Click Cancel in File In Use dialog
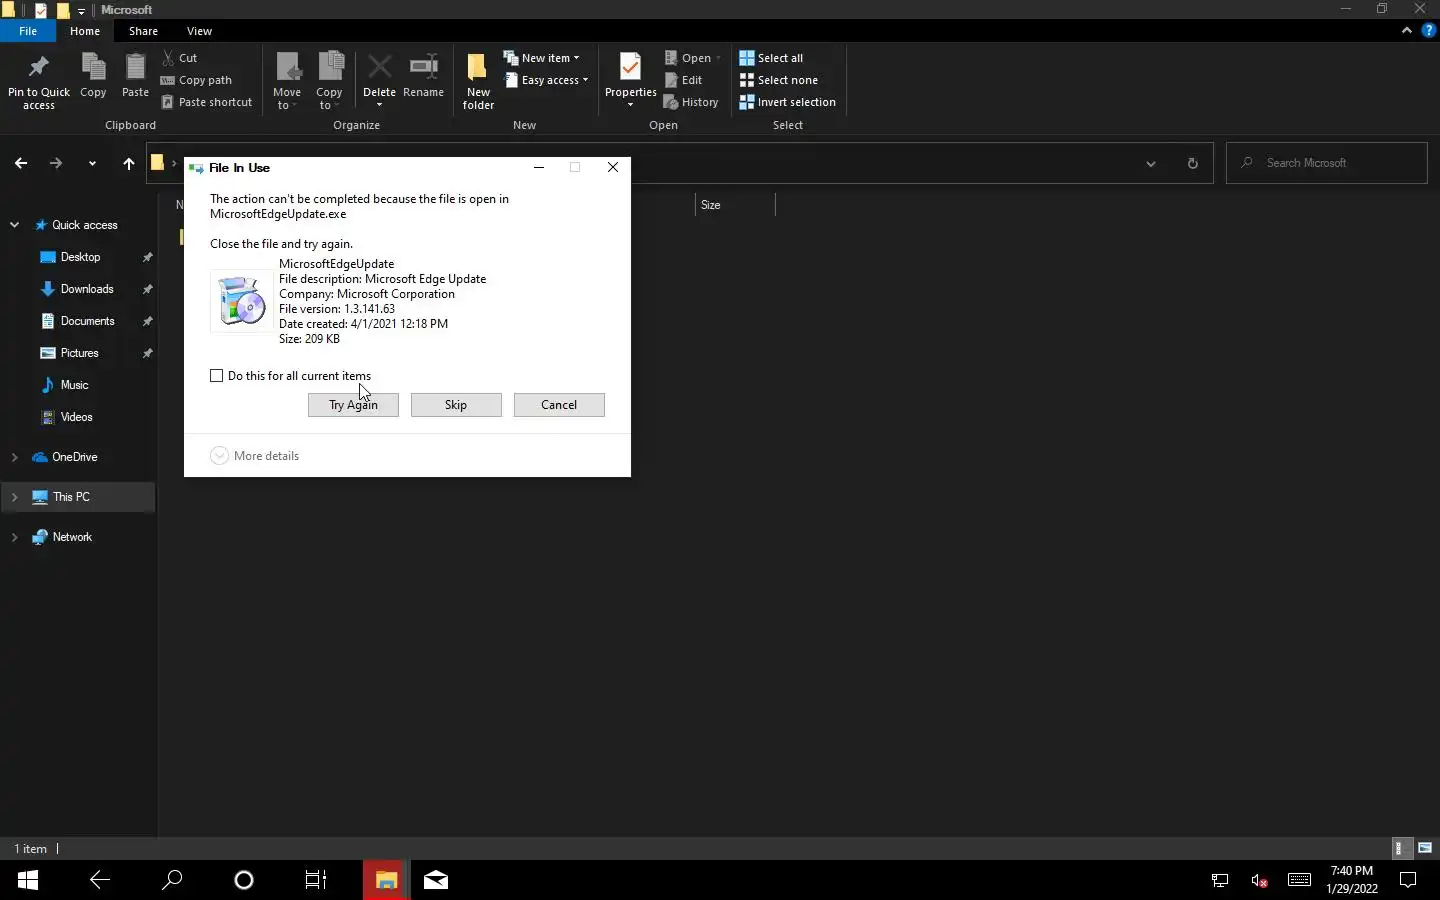 pyautogui.click(x=559, y=405)
